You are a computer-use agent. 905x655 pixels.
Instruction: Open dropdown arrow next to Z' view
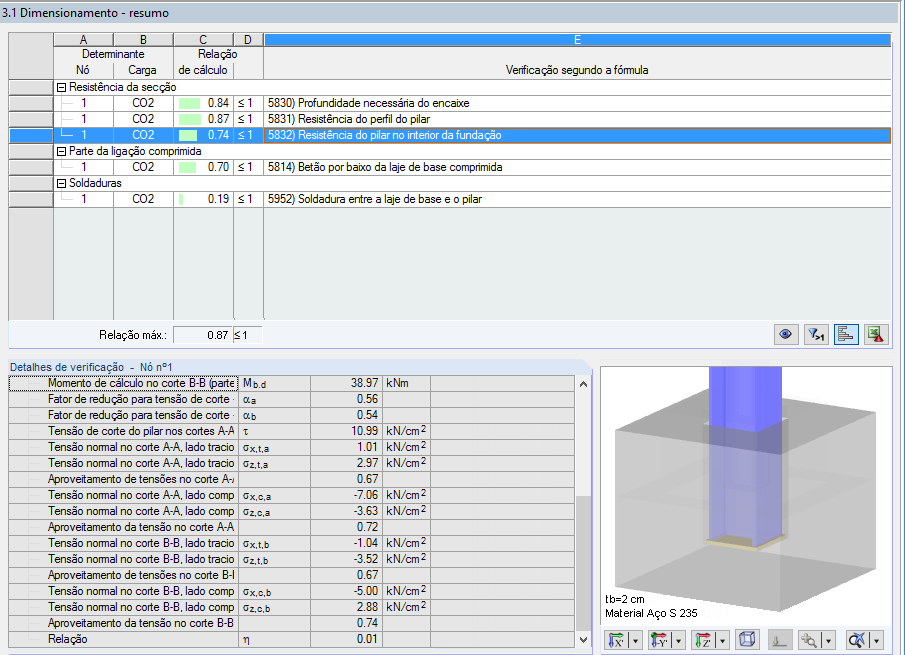(722, 640)
